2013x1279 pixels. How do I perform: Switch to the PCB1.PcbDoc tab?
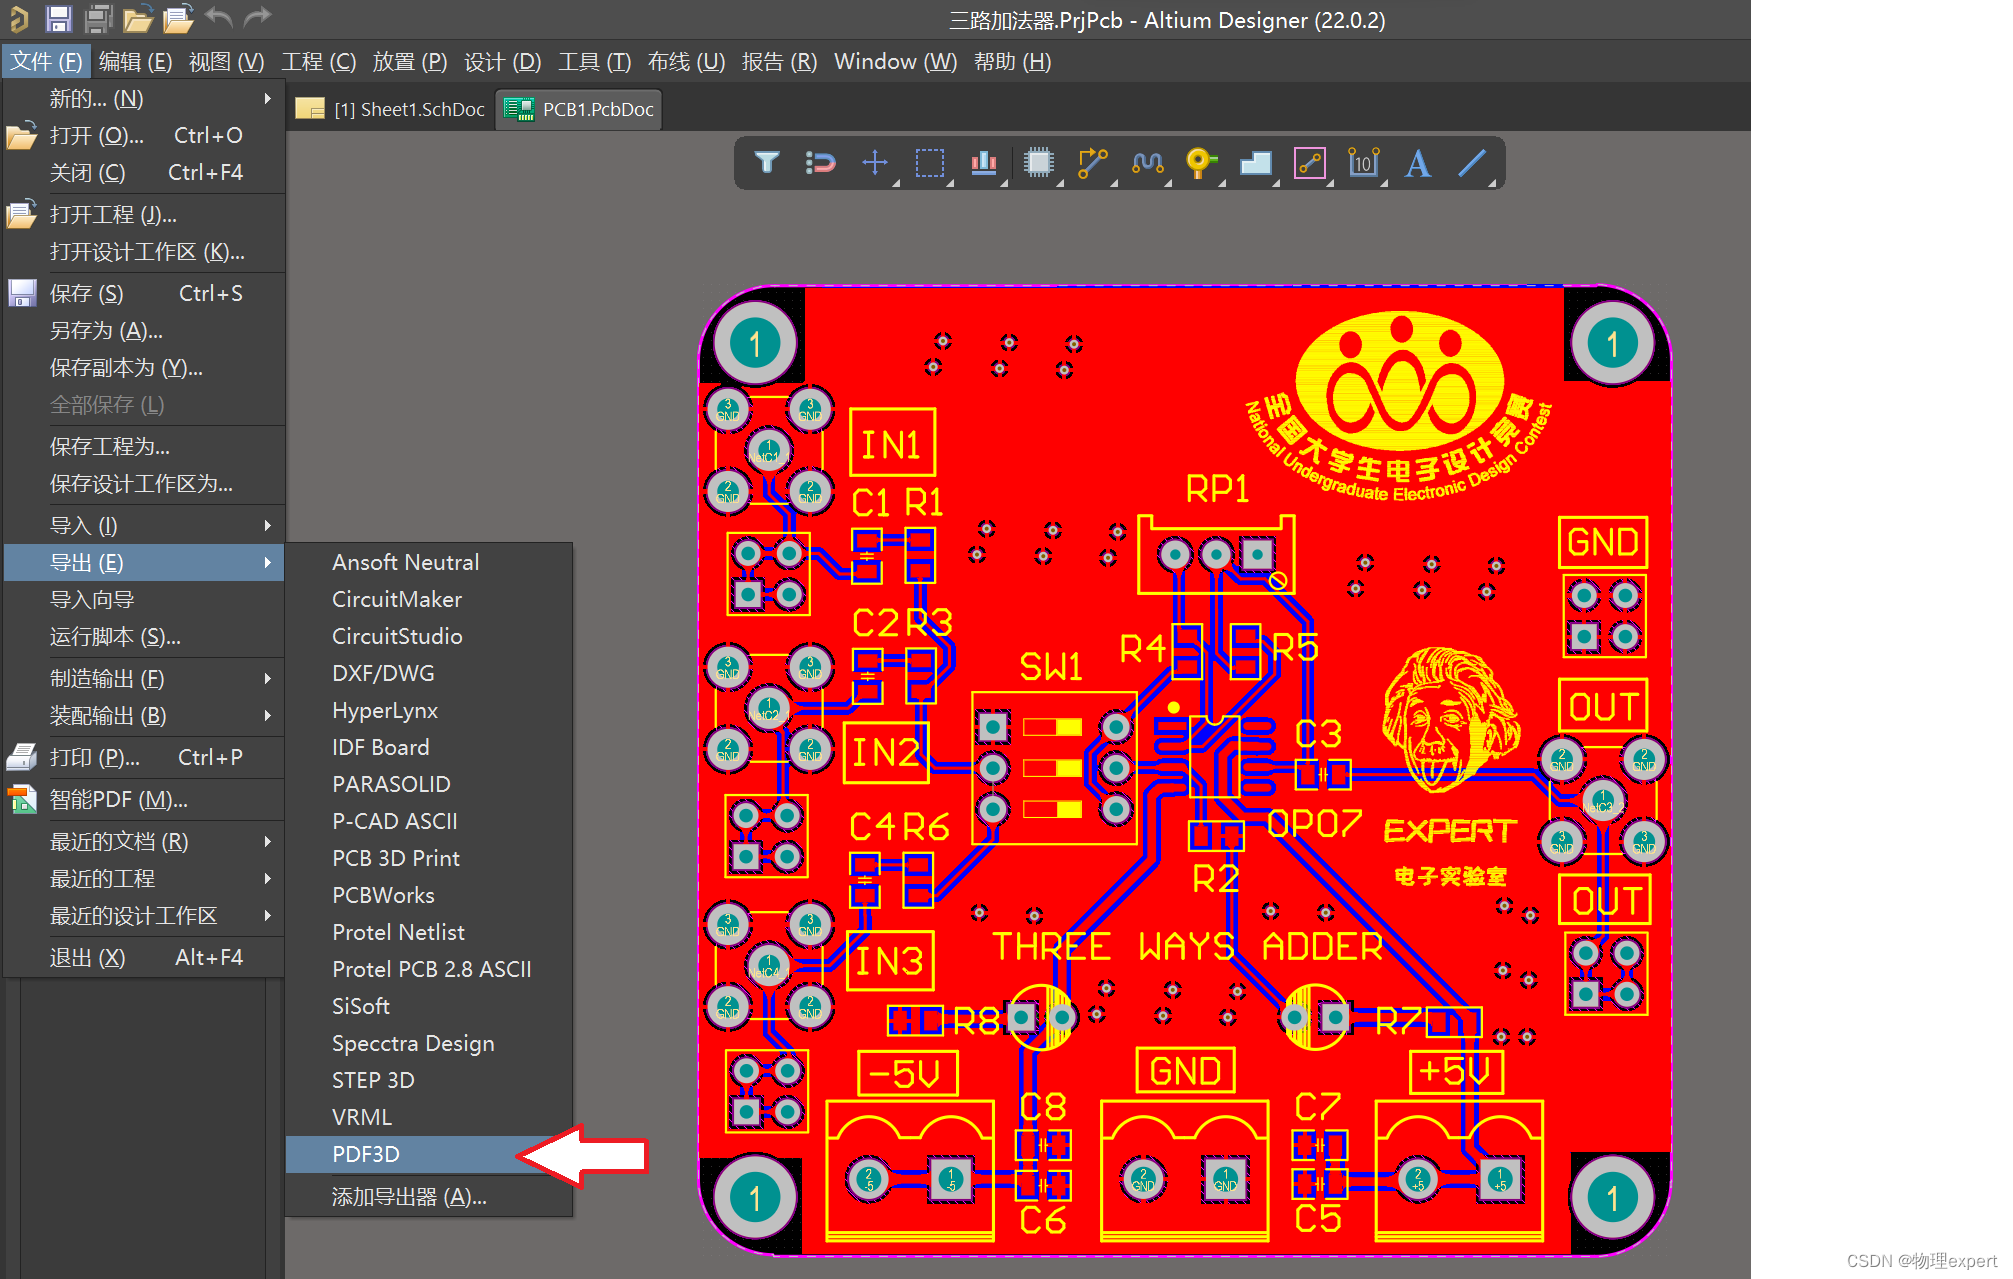point(580,109)
